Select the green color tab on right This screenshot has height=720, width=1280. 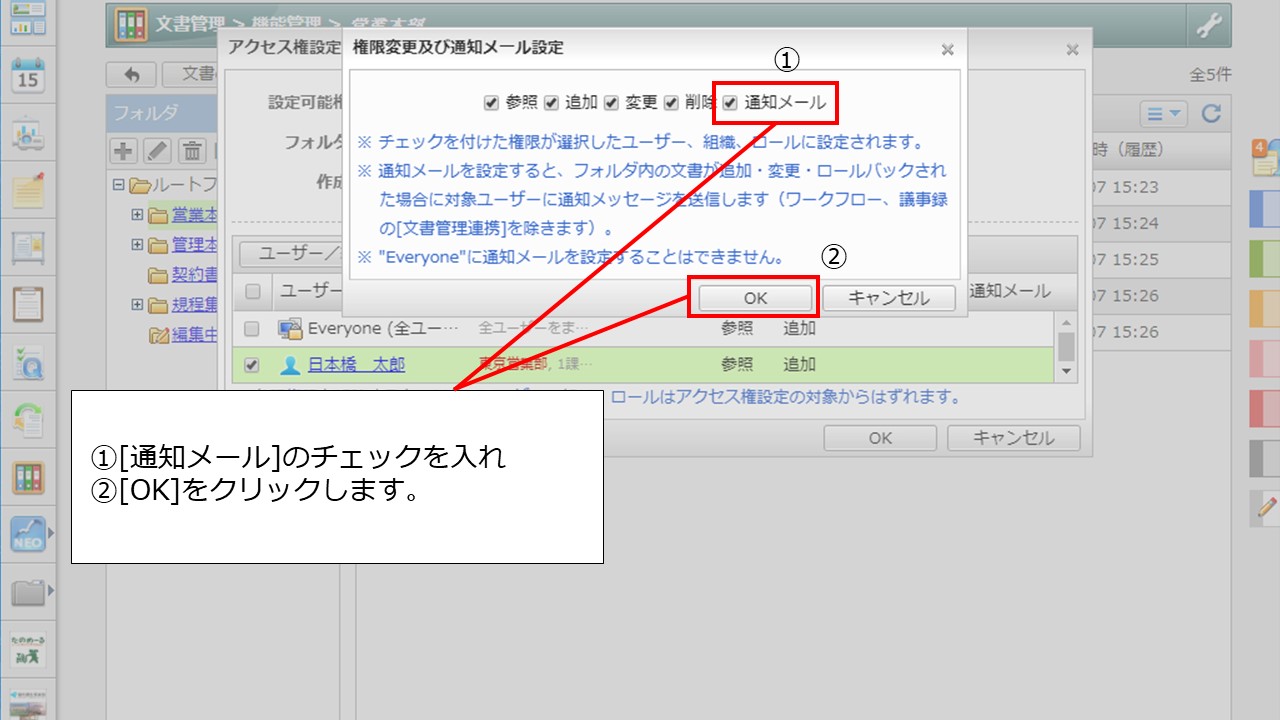(x=1265, y=258)
